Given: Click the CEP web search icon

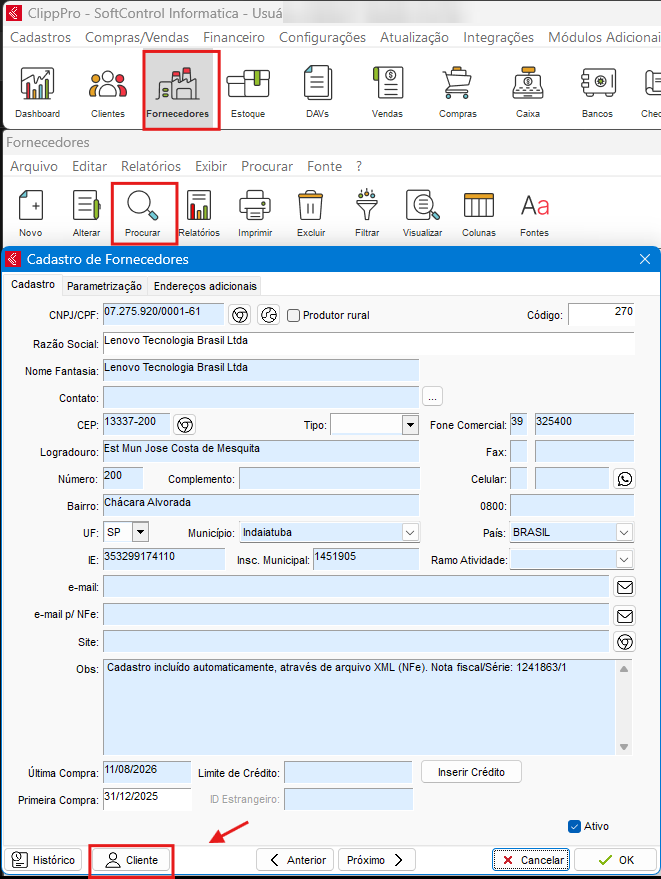Looking at the screenshot, I should pos(185,425).
